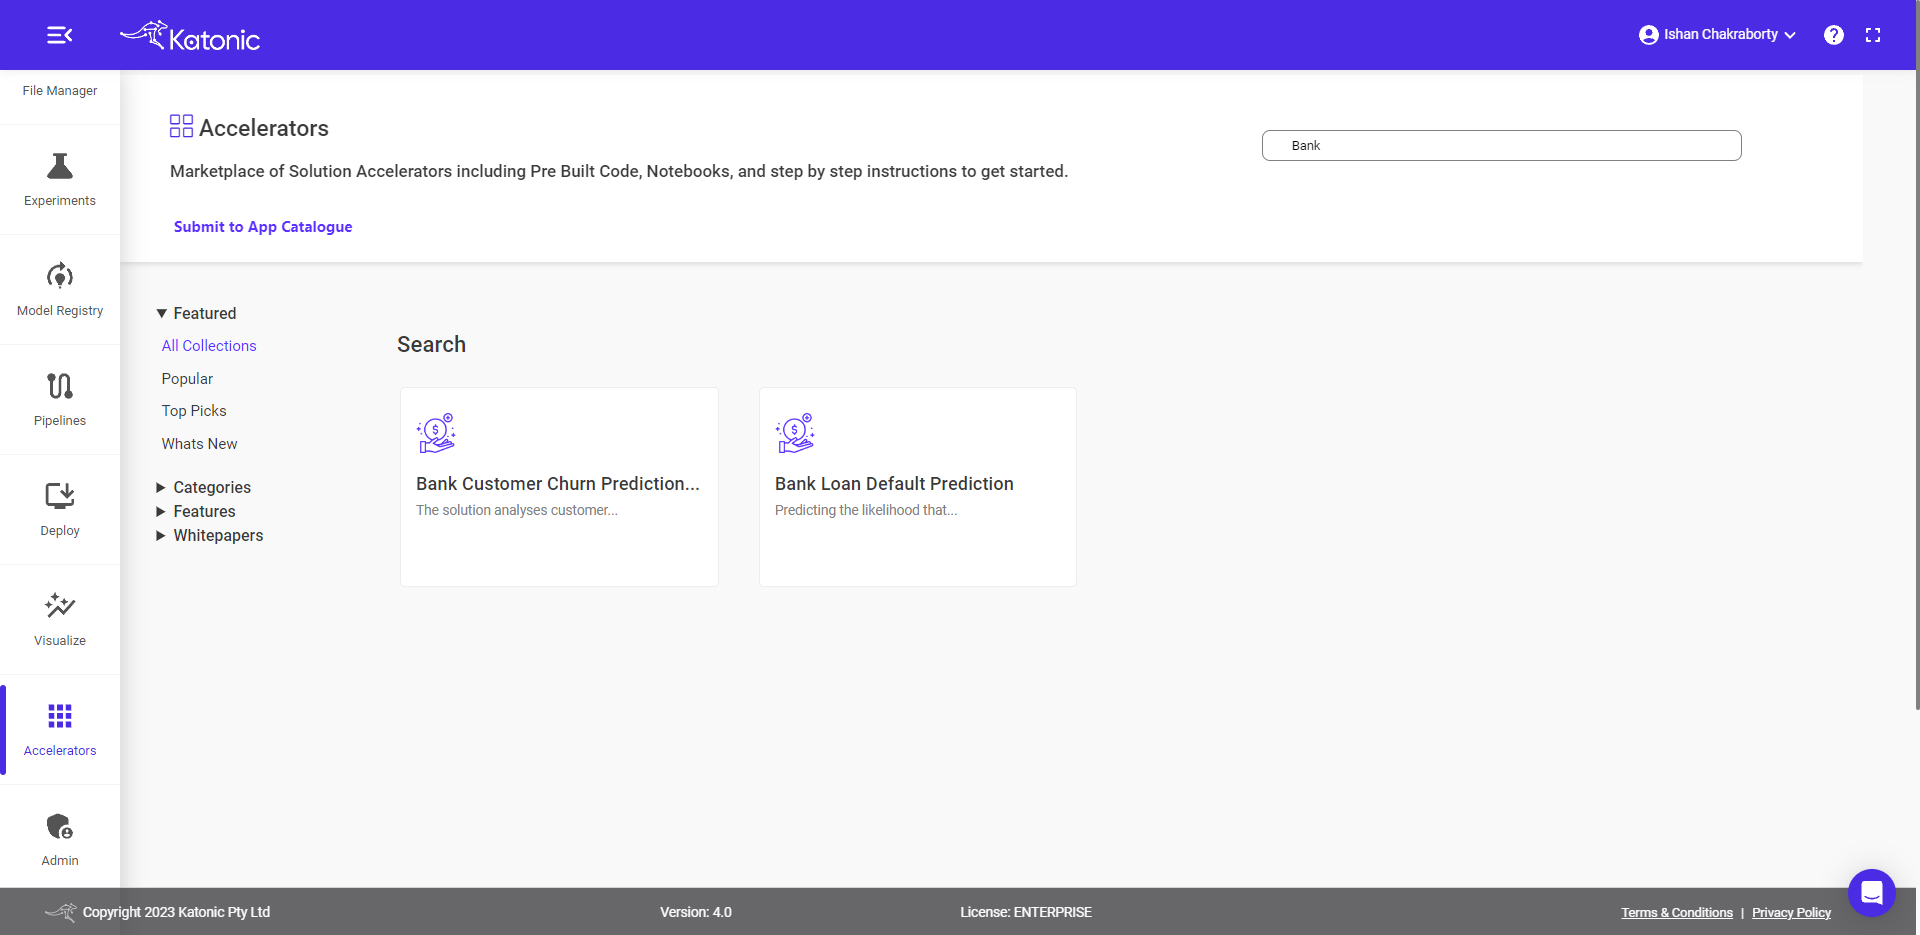The height and width of the screenshot is (935, 1920).
Task: Open Privacy Policy link
Action: [1791, 913]
